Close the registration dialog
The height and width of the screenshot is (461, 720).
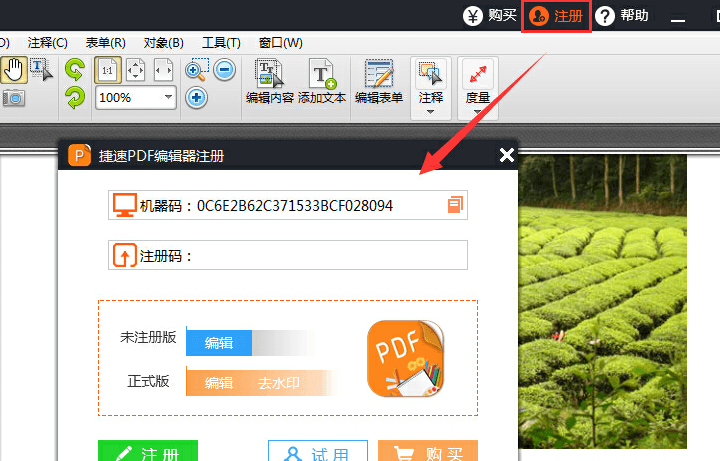506,155
